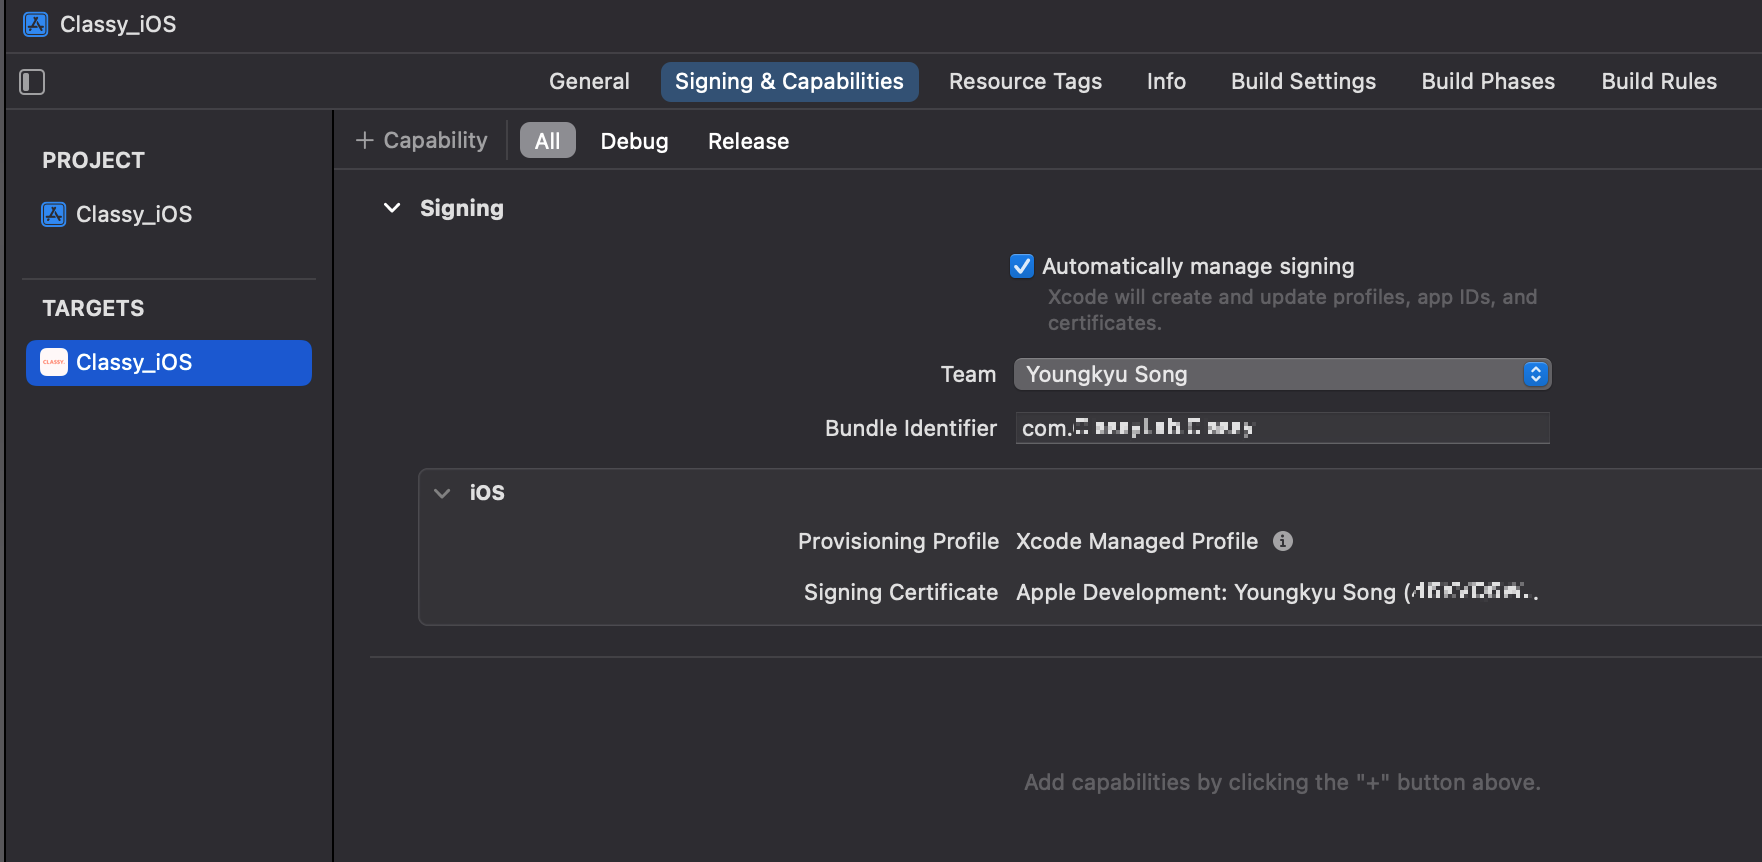Collapse the Signing section chevron
This screenshot has width=1762, height=862.
(392, 208)
